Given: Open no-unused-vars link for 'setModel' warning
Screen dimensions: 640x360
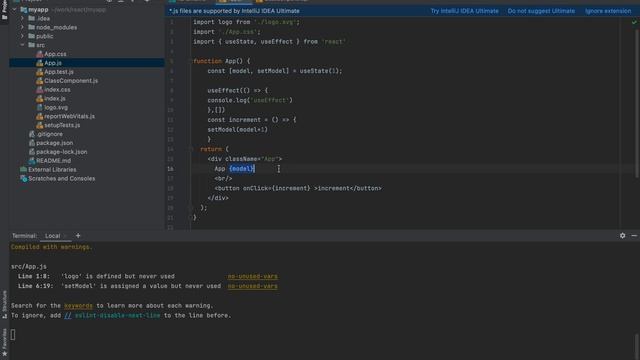Looking at the screenshot, I should pos(253,286).
